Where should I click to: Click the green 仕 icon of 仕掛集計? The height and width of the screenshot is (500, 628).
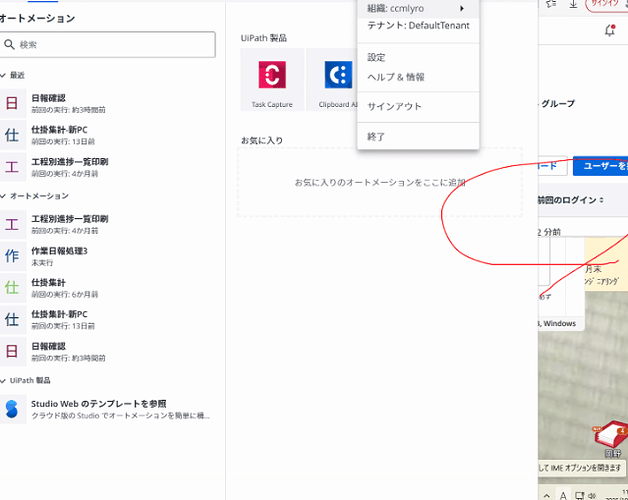click(12, 288)
